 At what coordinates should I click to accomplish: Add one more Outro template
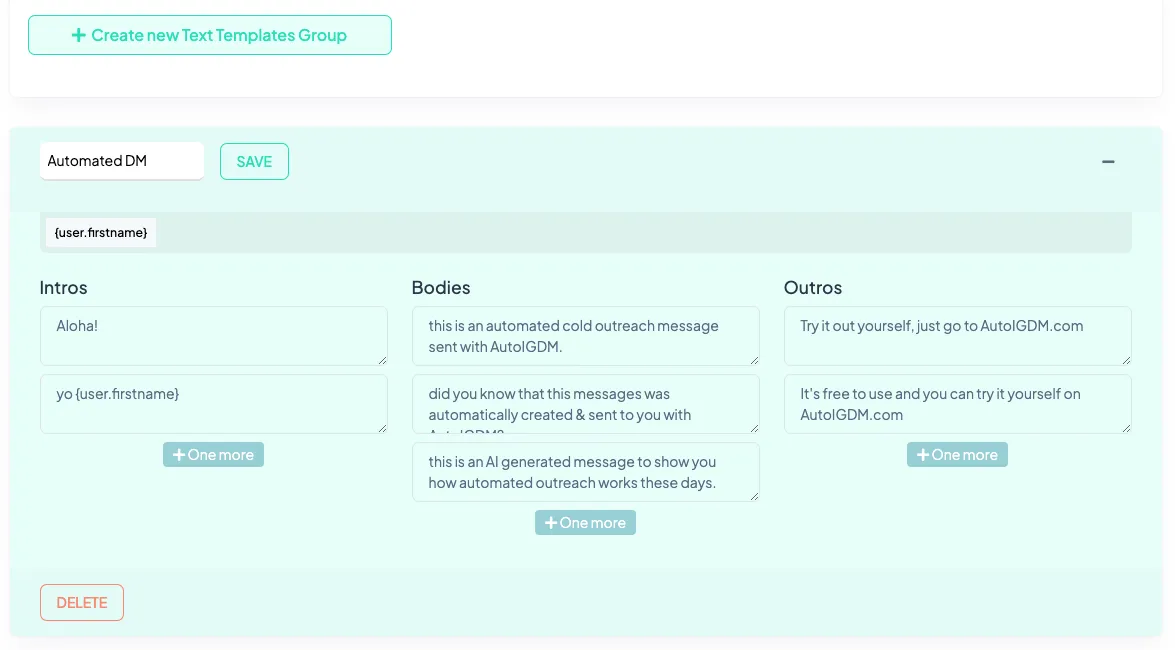point(957,455)
